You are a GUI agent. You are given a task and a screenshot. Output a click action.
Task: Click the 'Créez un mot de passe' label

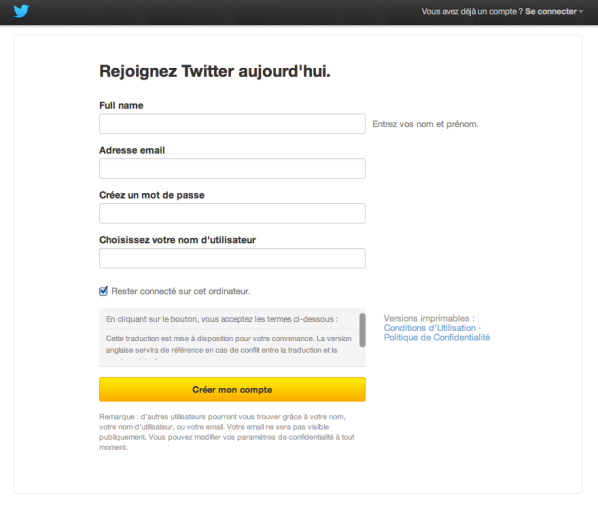152,195
